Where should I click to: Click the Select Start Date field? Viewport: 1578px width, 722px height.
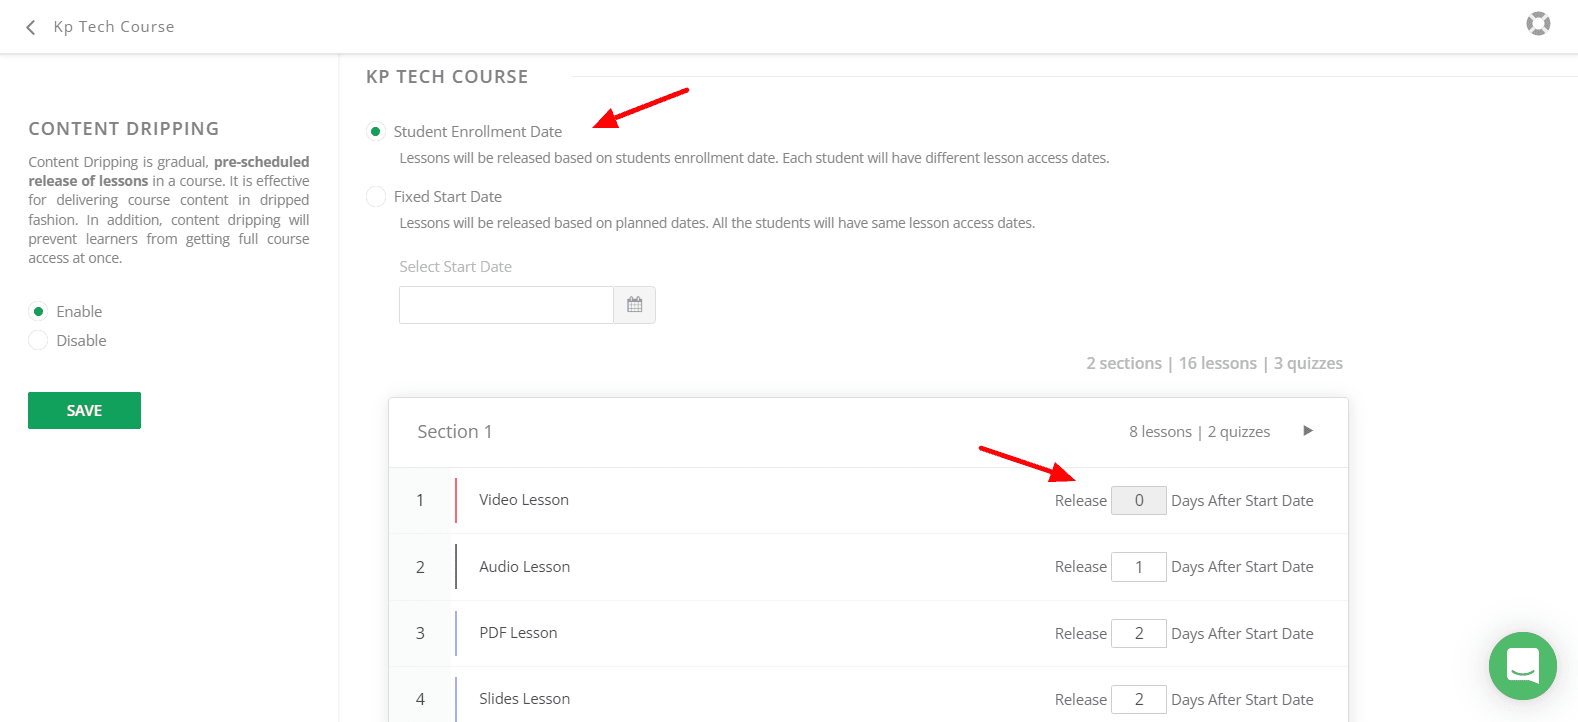click(506, 305)
